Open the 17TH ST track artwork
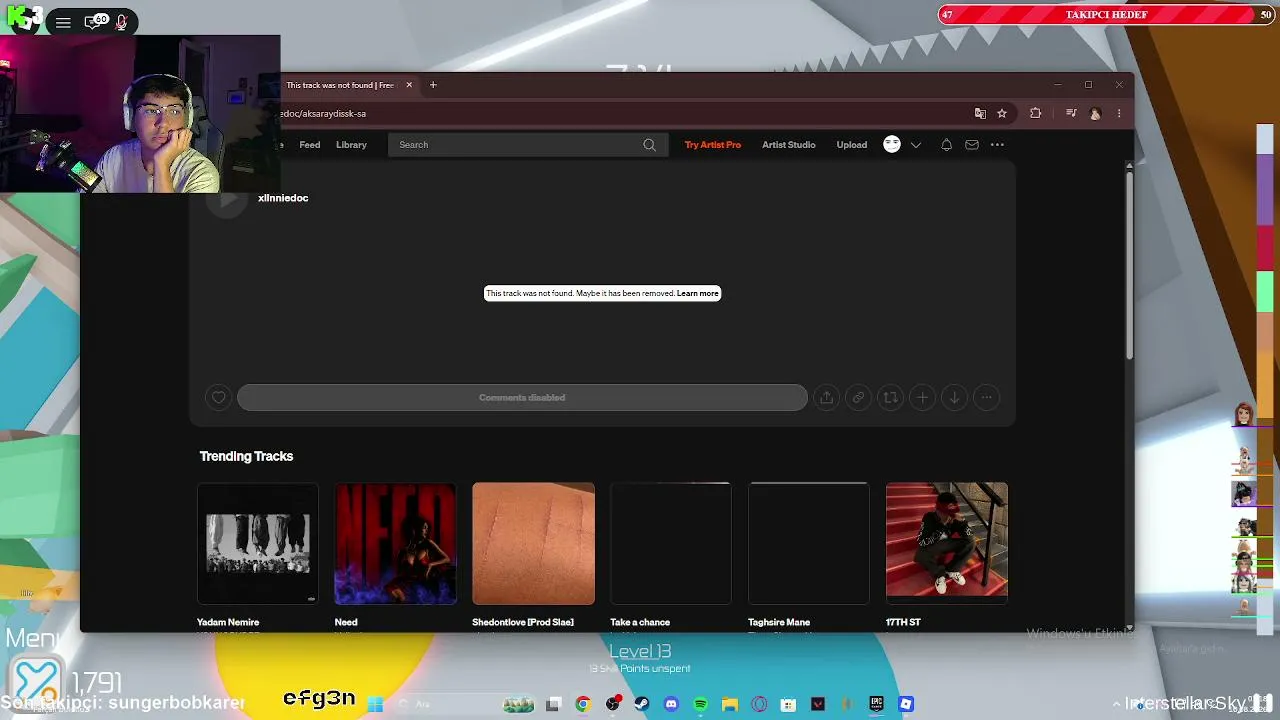The width and height of the screenshot is (1280, 720). [947, 544]
